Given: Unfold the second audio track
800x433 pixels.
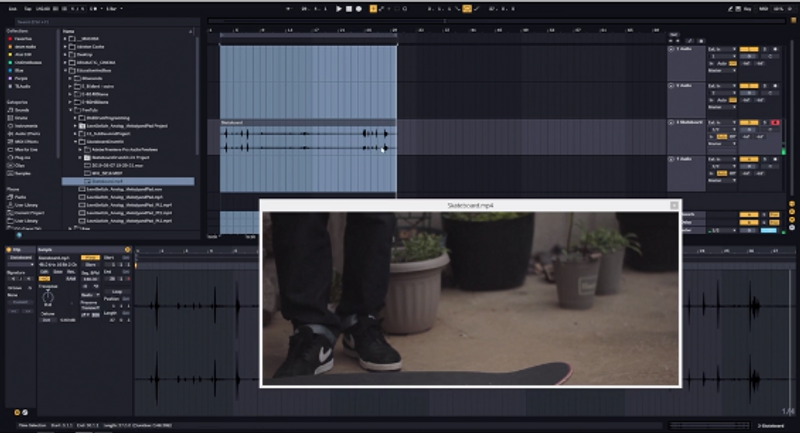Looking at the screenshot, I should click(671, 86).
